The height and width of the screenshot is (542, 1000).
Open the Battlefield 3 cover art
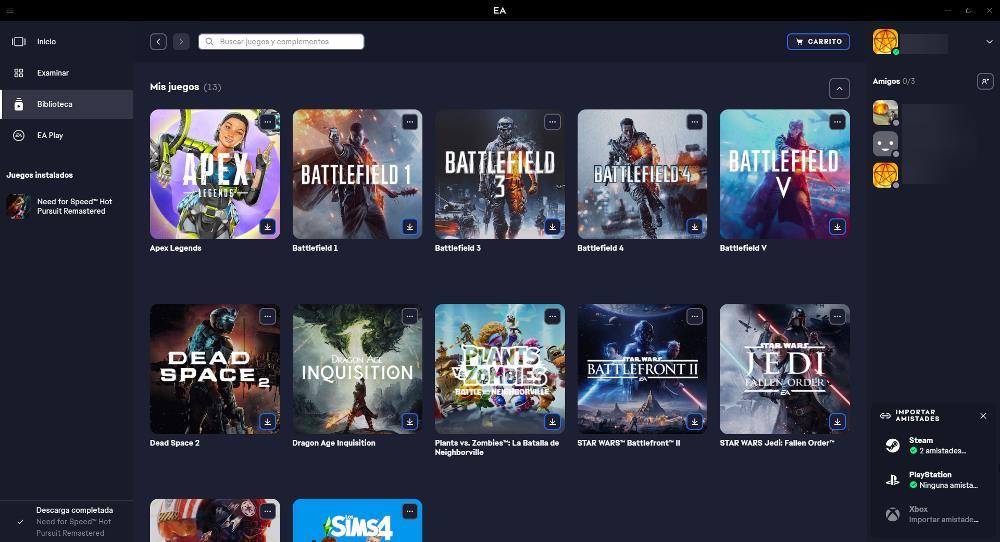(500, 174)
